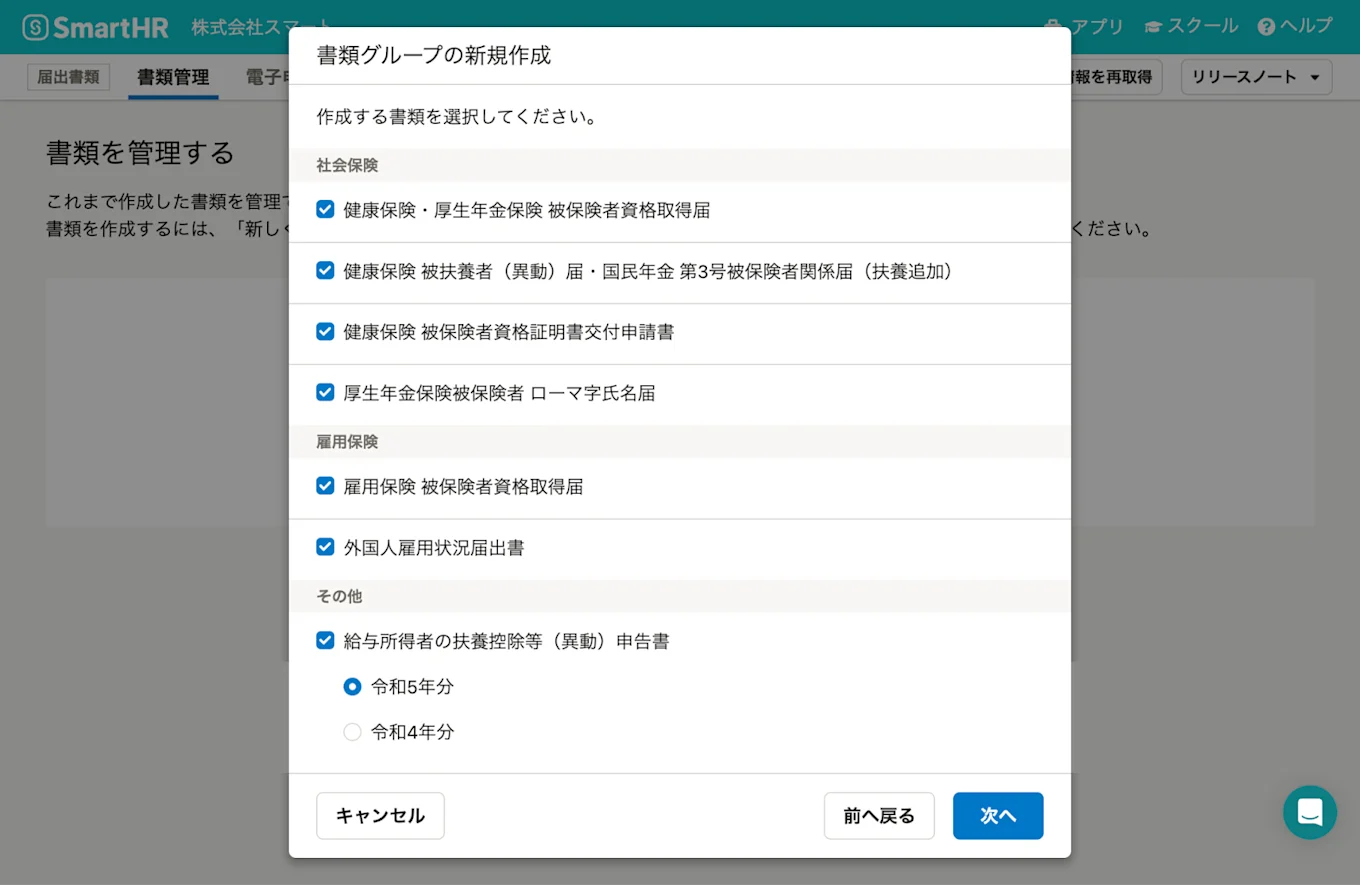Screen dimensions: 1360x885
Task: Open ヘルプ in the header
Action: tap(1295, 27)
